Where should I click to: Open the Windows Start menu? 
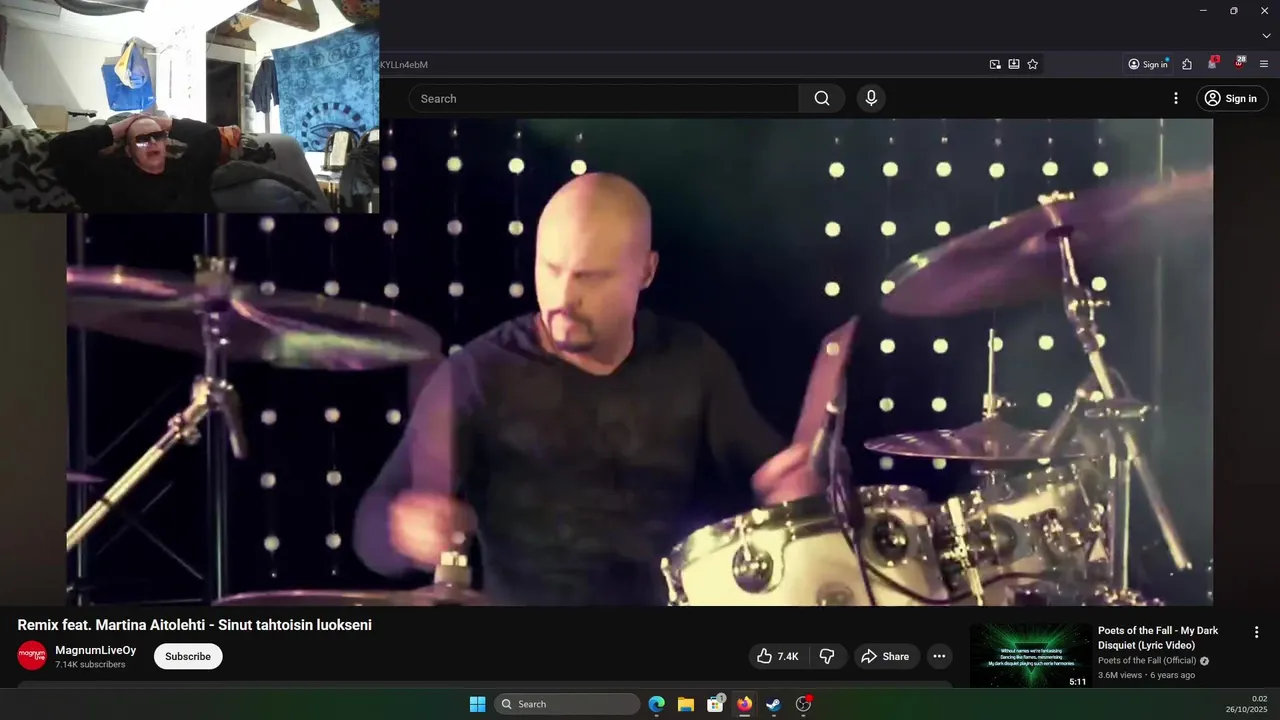tap(477, 704)
